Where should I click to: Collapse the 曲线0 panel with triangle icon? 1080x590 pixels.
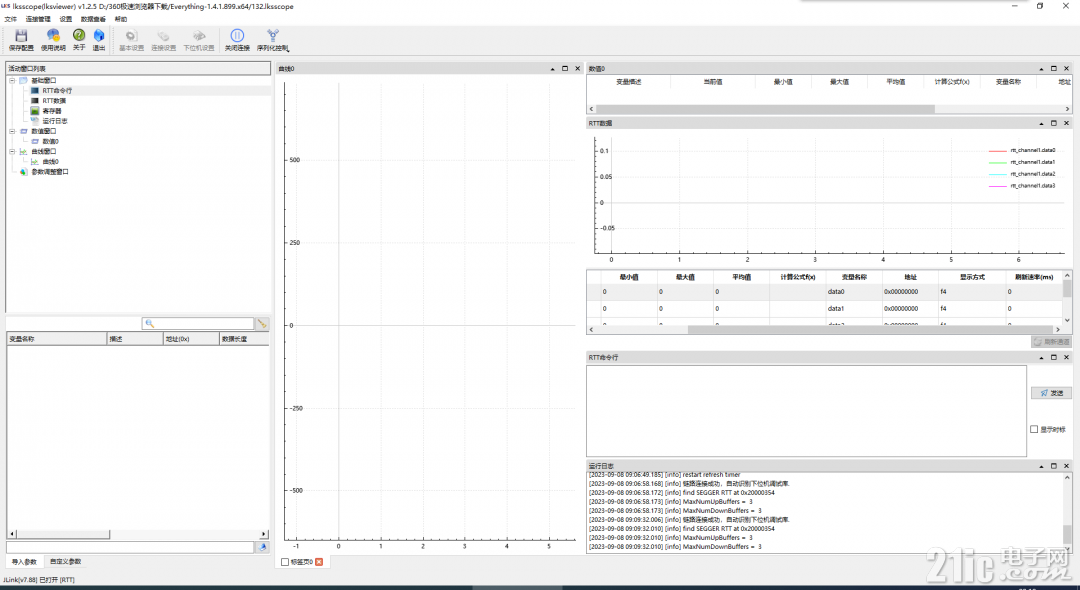[552, 69]
